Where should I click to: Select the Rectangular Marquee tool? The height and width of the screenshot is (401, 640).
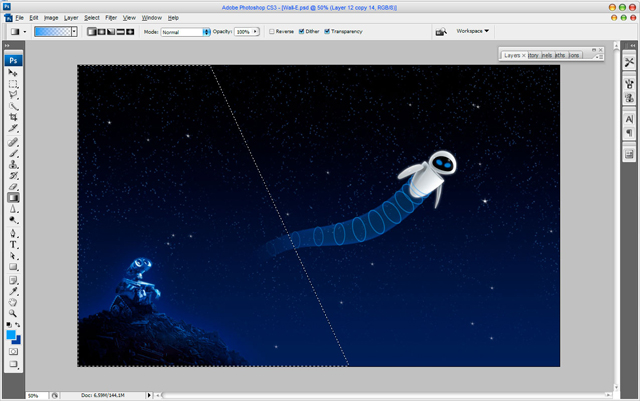coord(13,84)
